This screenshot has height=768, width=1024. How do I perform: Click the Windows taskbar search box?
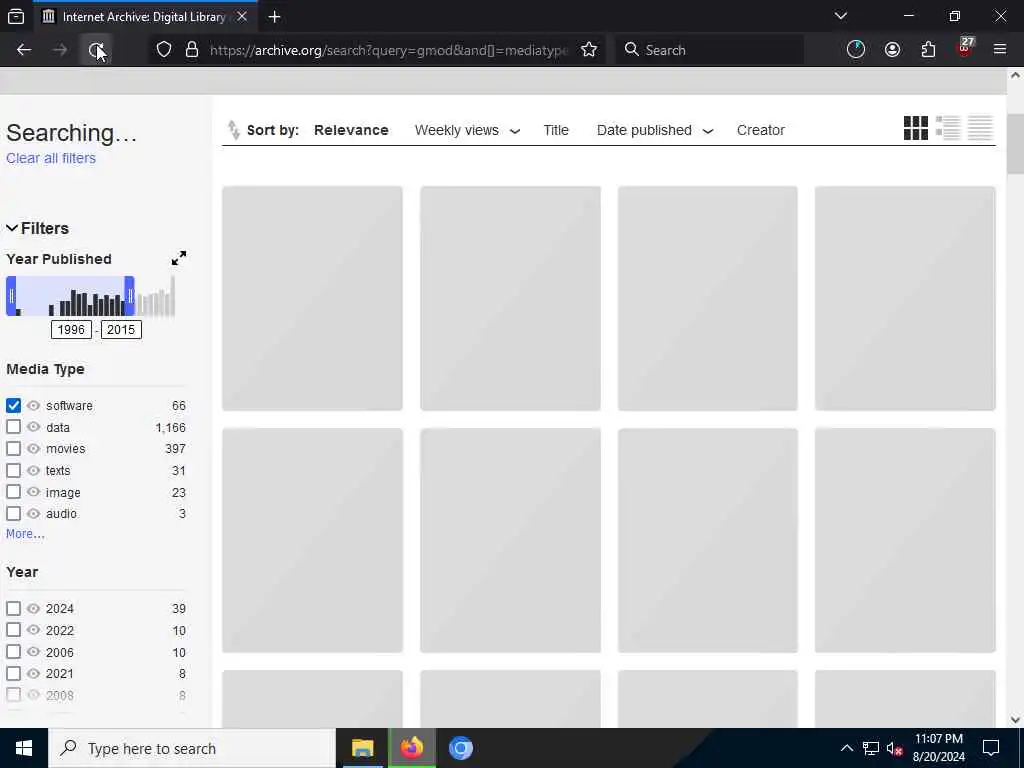191,748
